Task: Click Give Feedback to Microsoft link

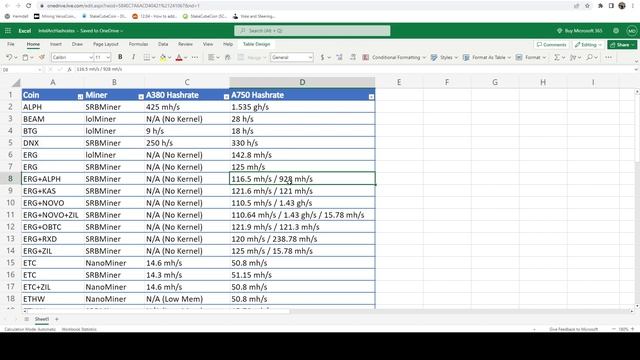Action: pyautogui.click(x=573, y=329)
